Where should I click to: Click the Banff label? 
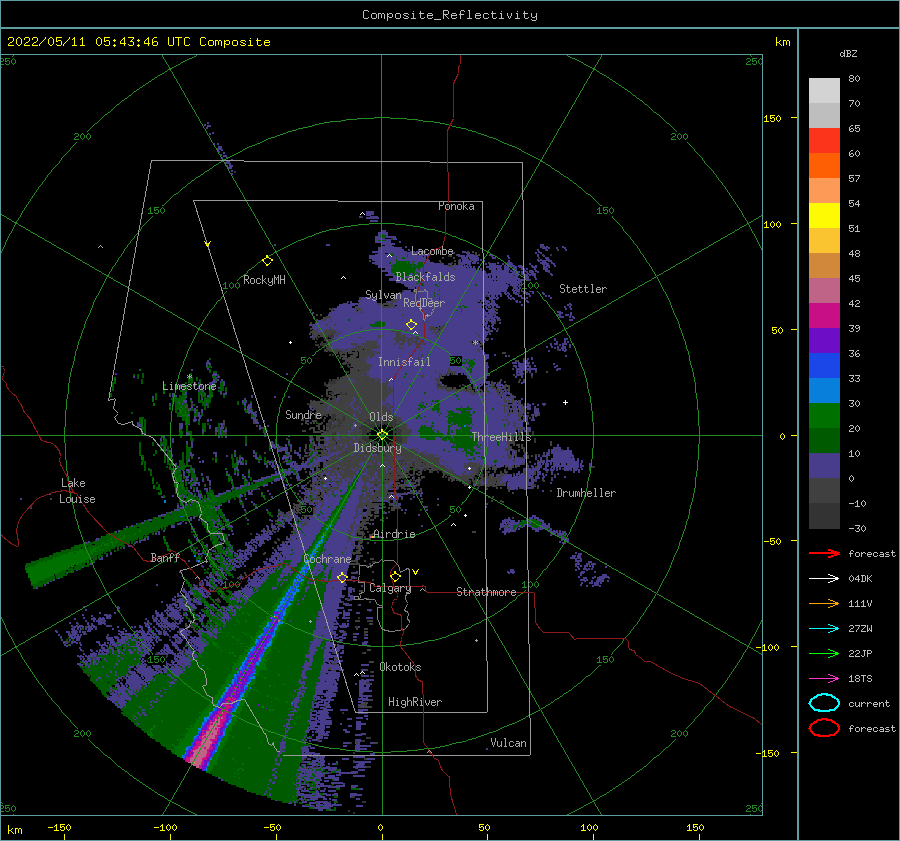pos(165,557)
